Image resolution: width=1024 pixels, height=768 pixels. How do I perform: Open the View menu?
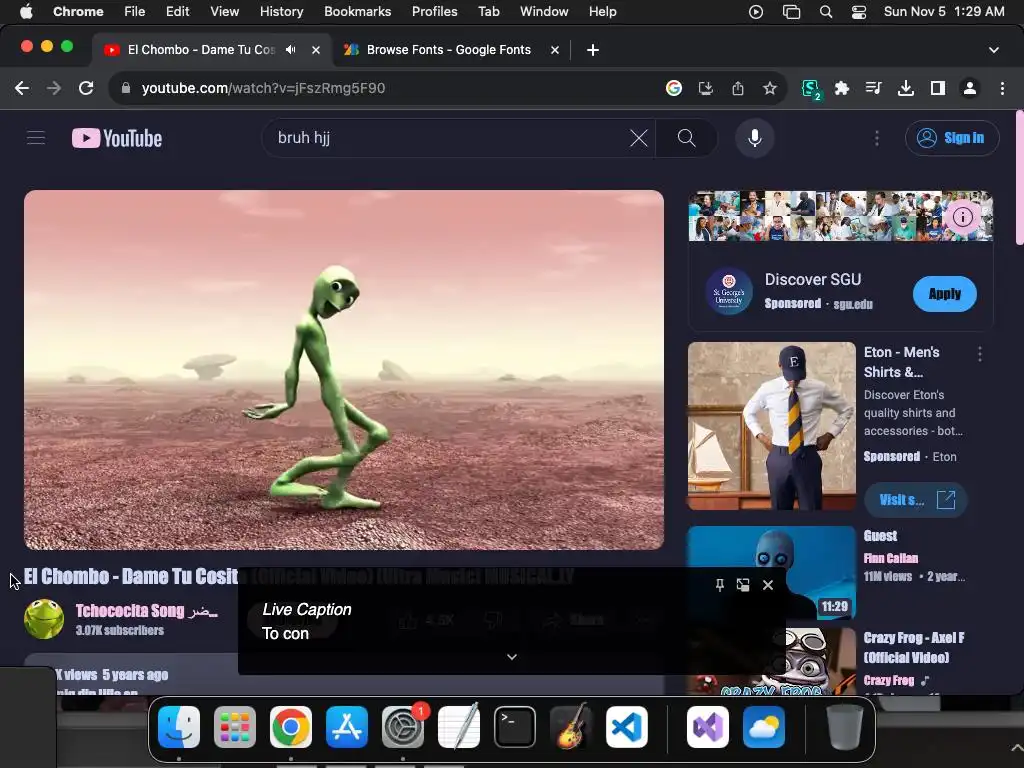224,11
